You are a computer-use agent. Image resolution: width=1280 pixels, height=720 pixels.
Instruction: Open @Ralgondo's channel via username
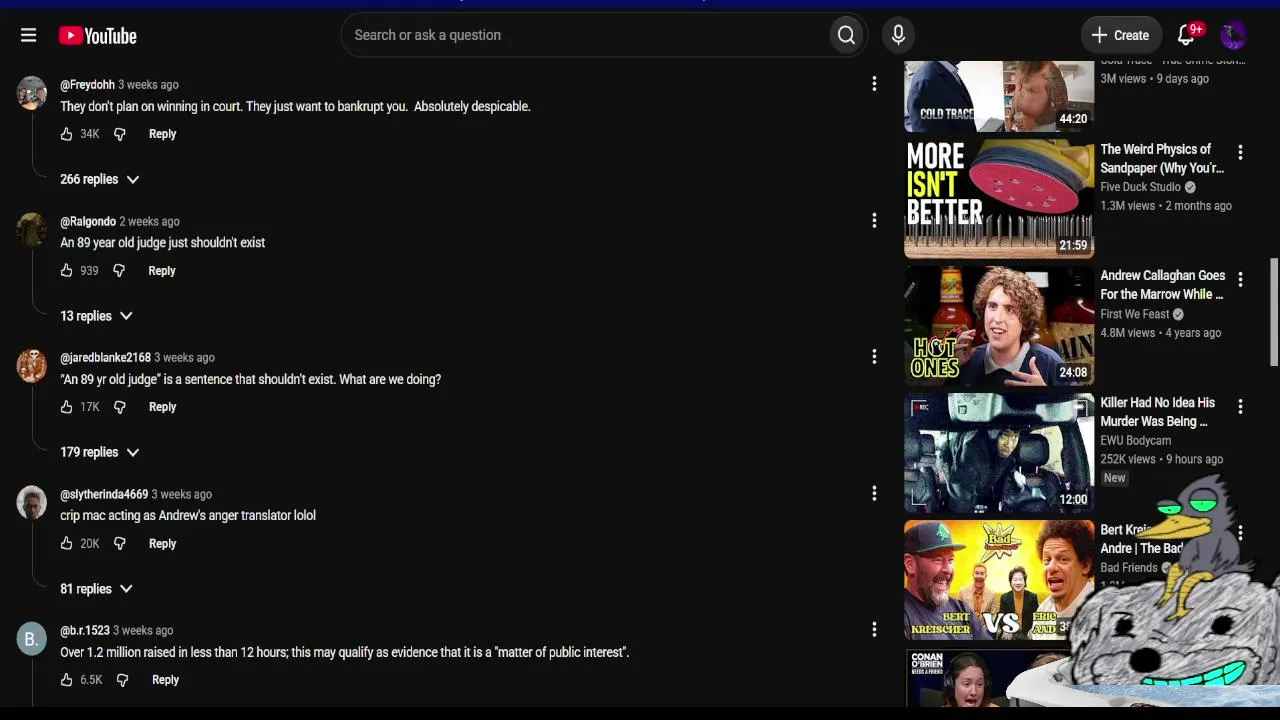point(88,221)
